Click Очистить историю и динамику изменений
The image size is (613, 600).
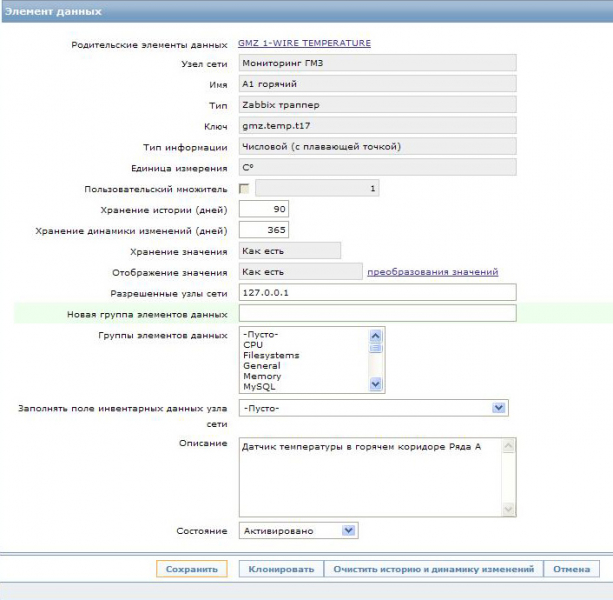coord(433,569)
